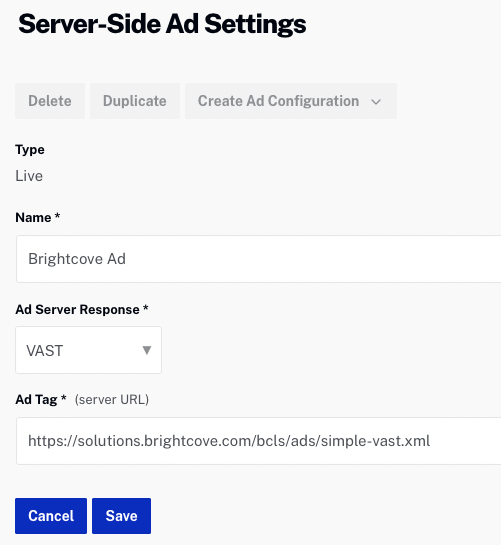Image resolution: width=501 pixels, height=545 pixels.
Task: Focus the Name field containing Brightcove Ad
Action: pos(258,259)
